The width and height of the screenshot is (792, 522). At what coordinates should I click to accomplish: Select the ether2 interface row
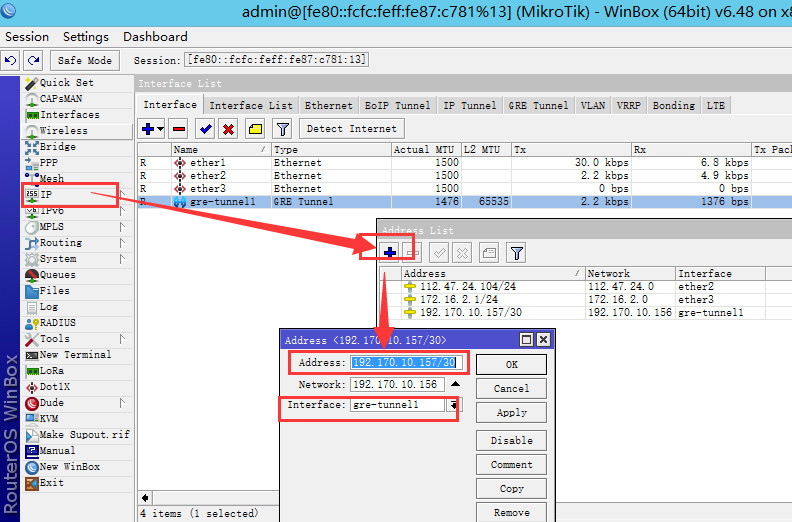[464, 175]
